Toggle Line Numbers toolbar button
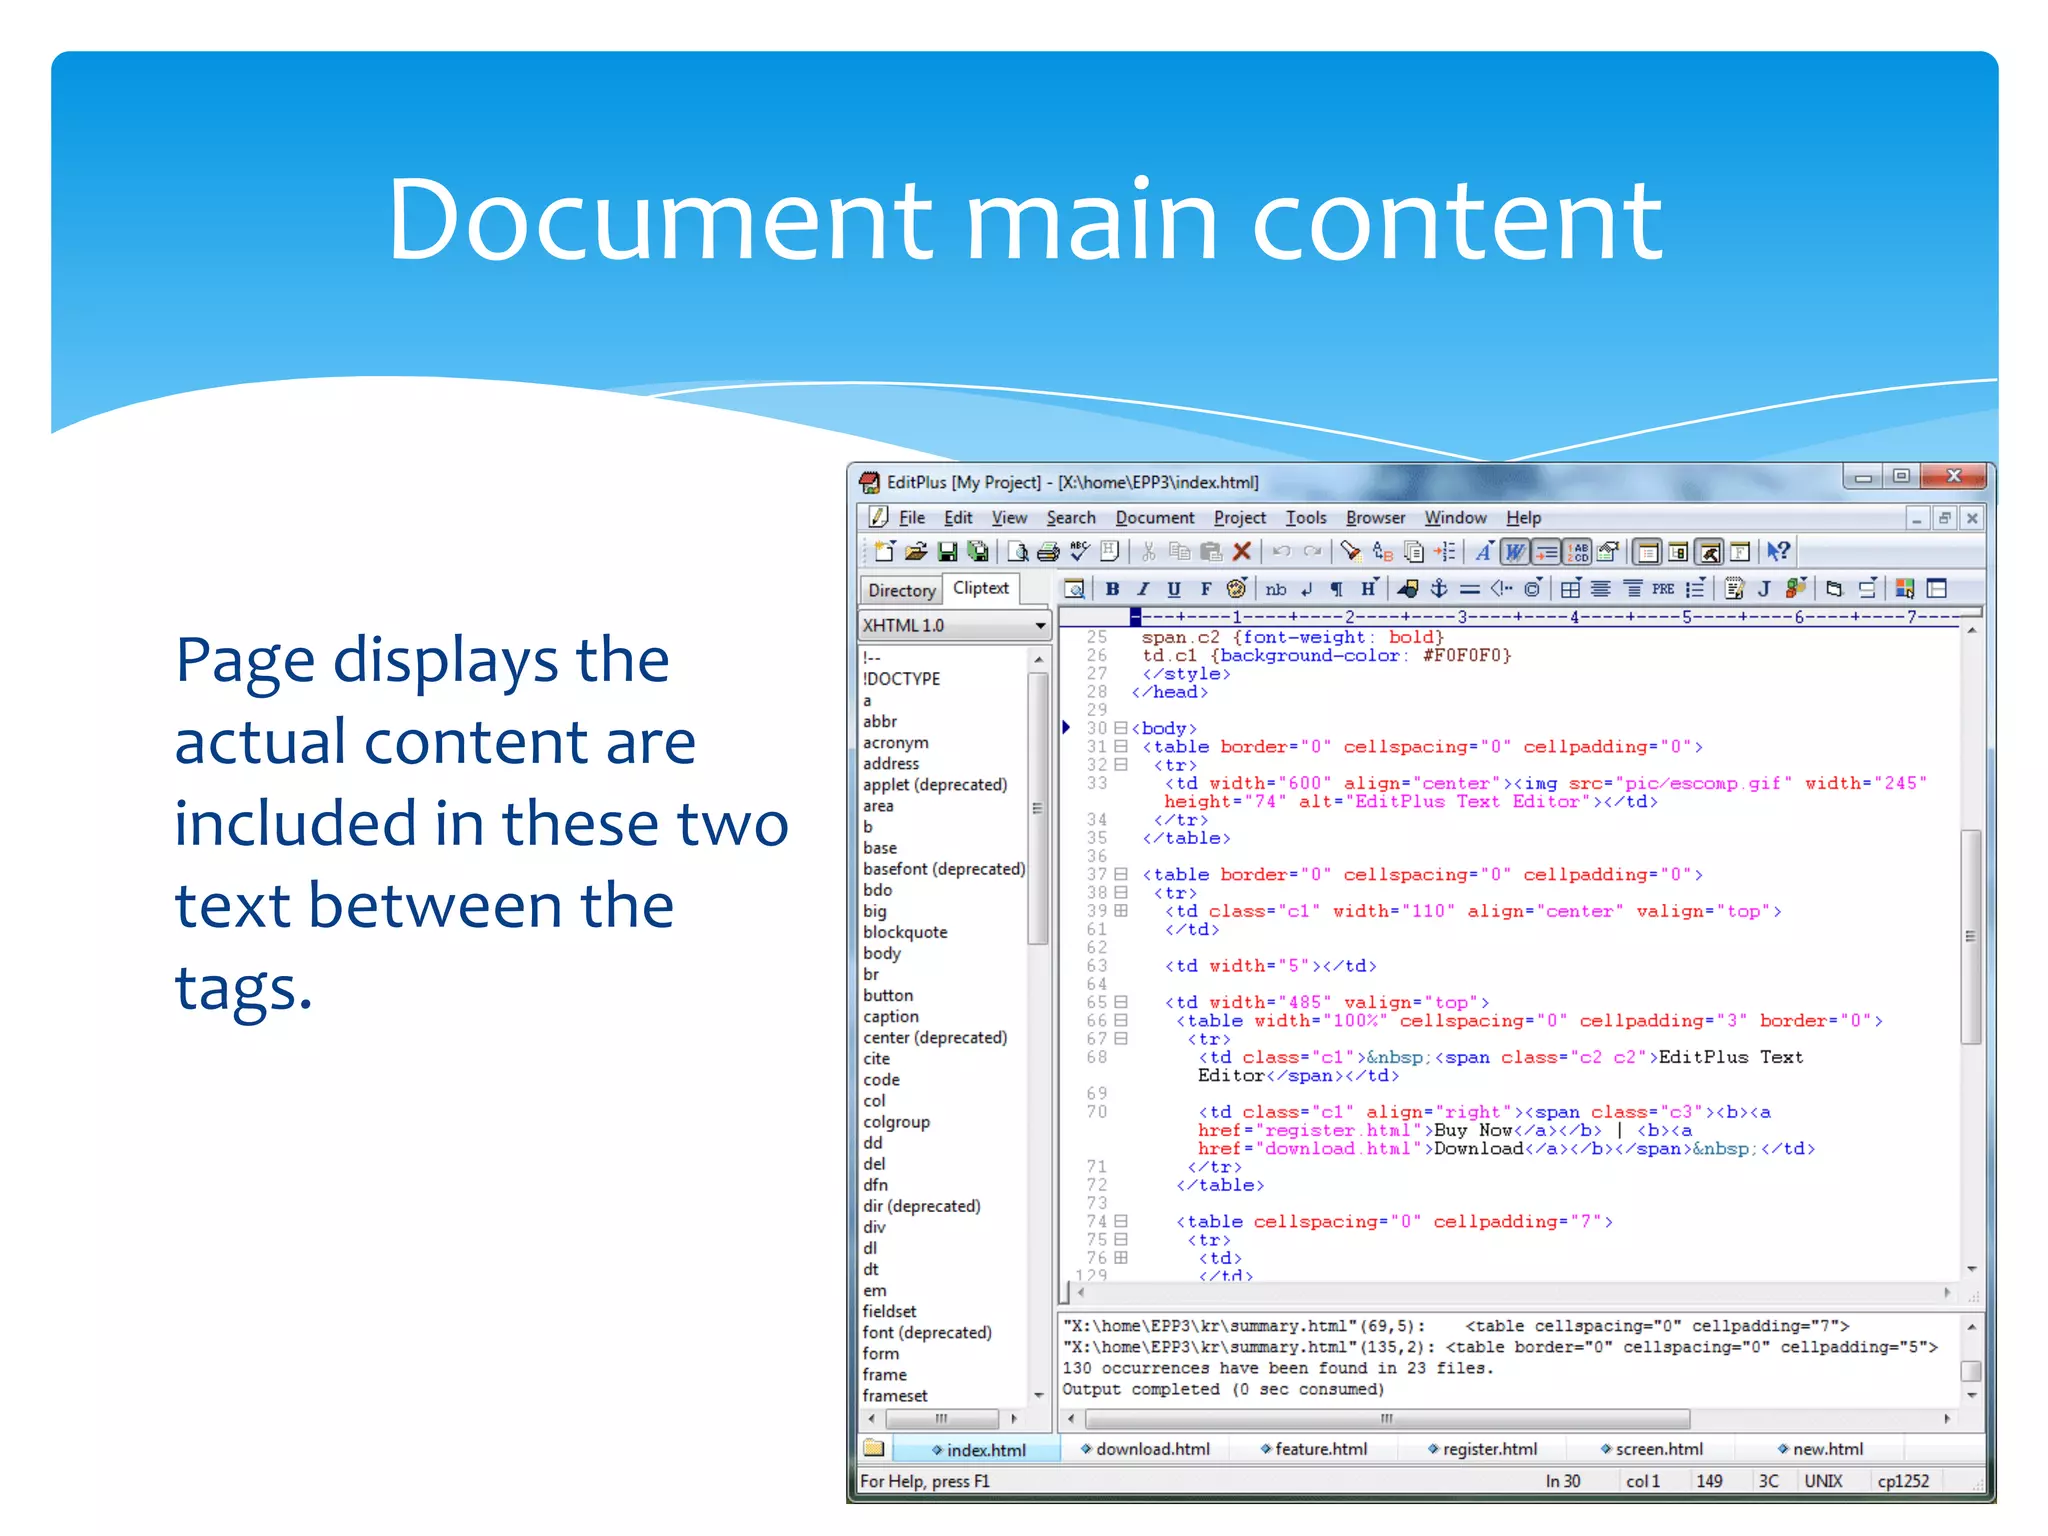 1578,551
